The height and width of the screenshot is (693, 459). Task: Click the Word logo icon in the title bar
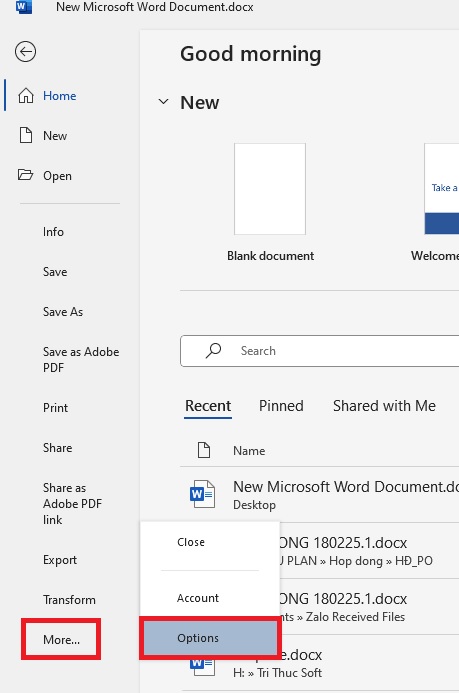point(24,7)
